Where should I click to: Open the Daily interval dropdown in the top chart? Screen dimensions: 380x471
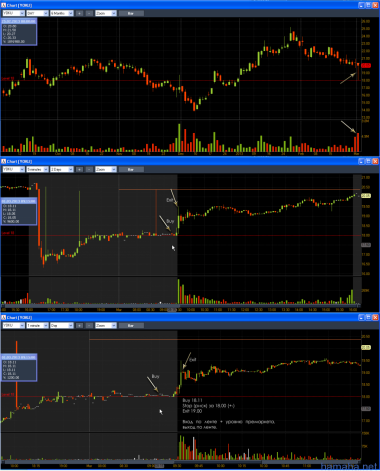(x=37, y=13)
